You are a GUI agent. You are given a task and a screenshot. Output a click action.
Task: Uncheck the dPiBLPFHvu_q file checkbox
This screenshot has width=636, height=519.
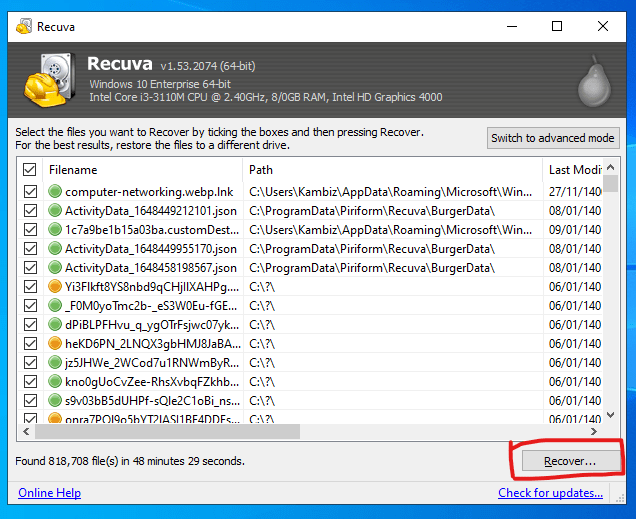30,324
